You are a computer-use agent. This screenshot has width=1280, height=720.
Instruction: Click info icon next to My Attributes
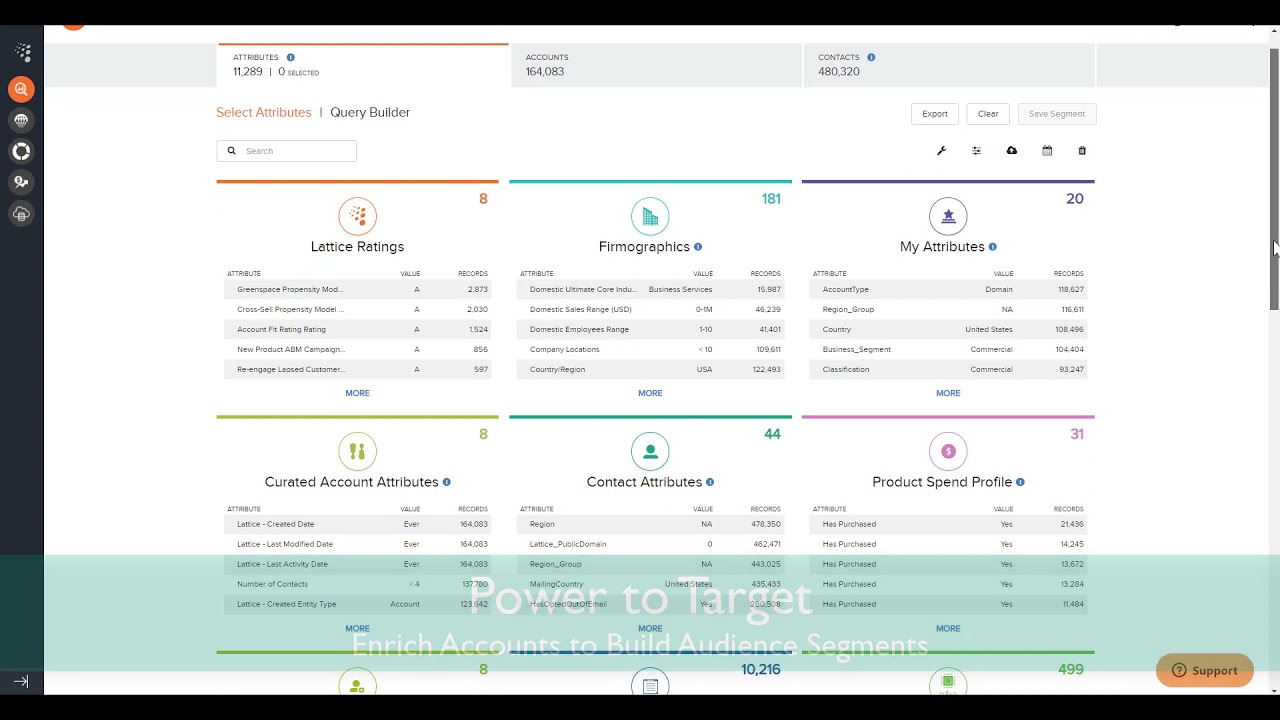993,247
